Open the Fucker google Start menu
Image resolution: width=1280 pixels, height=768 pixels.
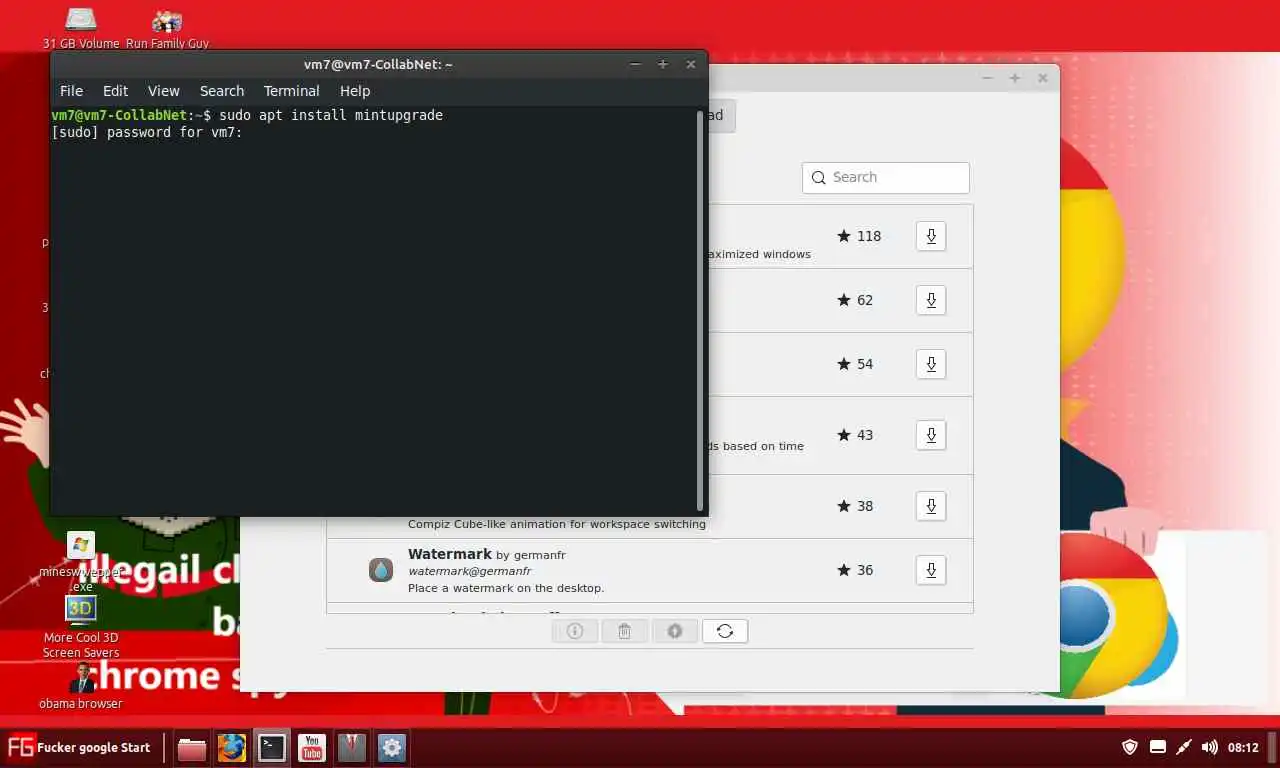(79, 747)
